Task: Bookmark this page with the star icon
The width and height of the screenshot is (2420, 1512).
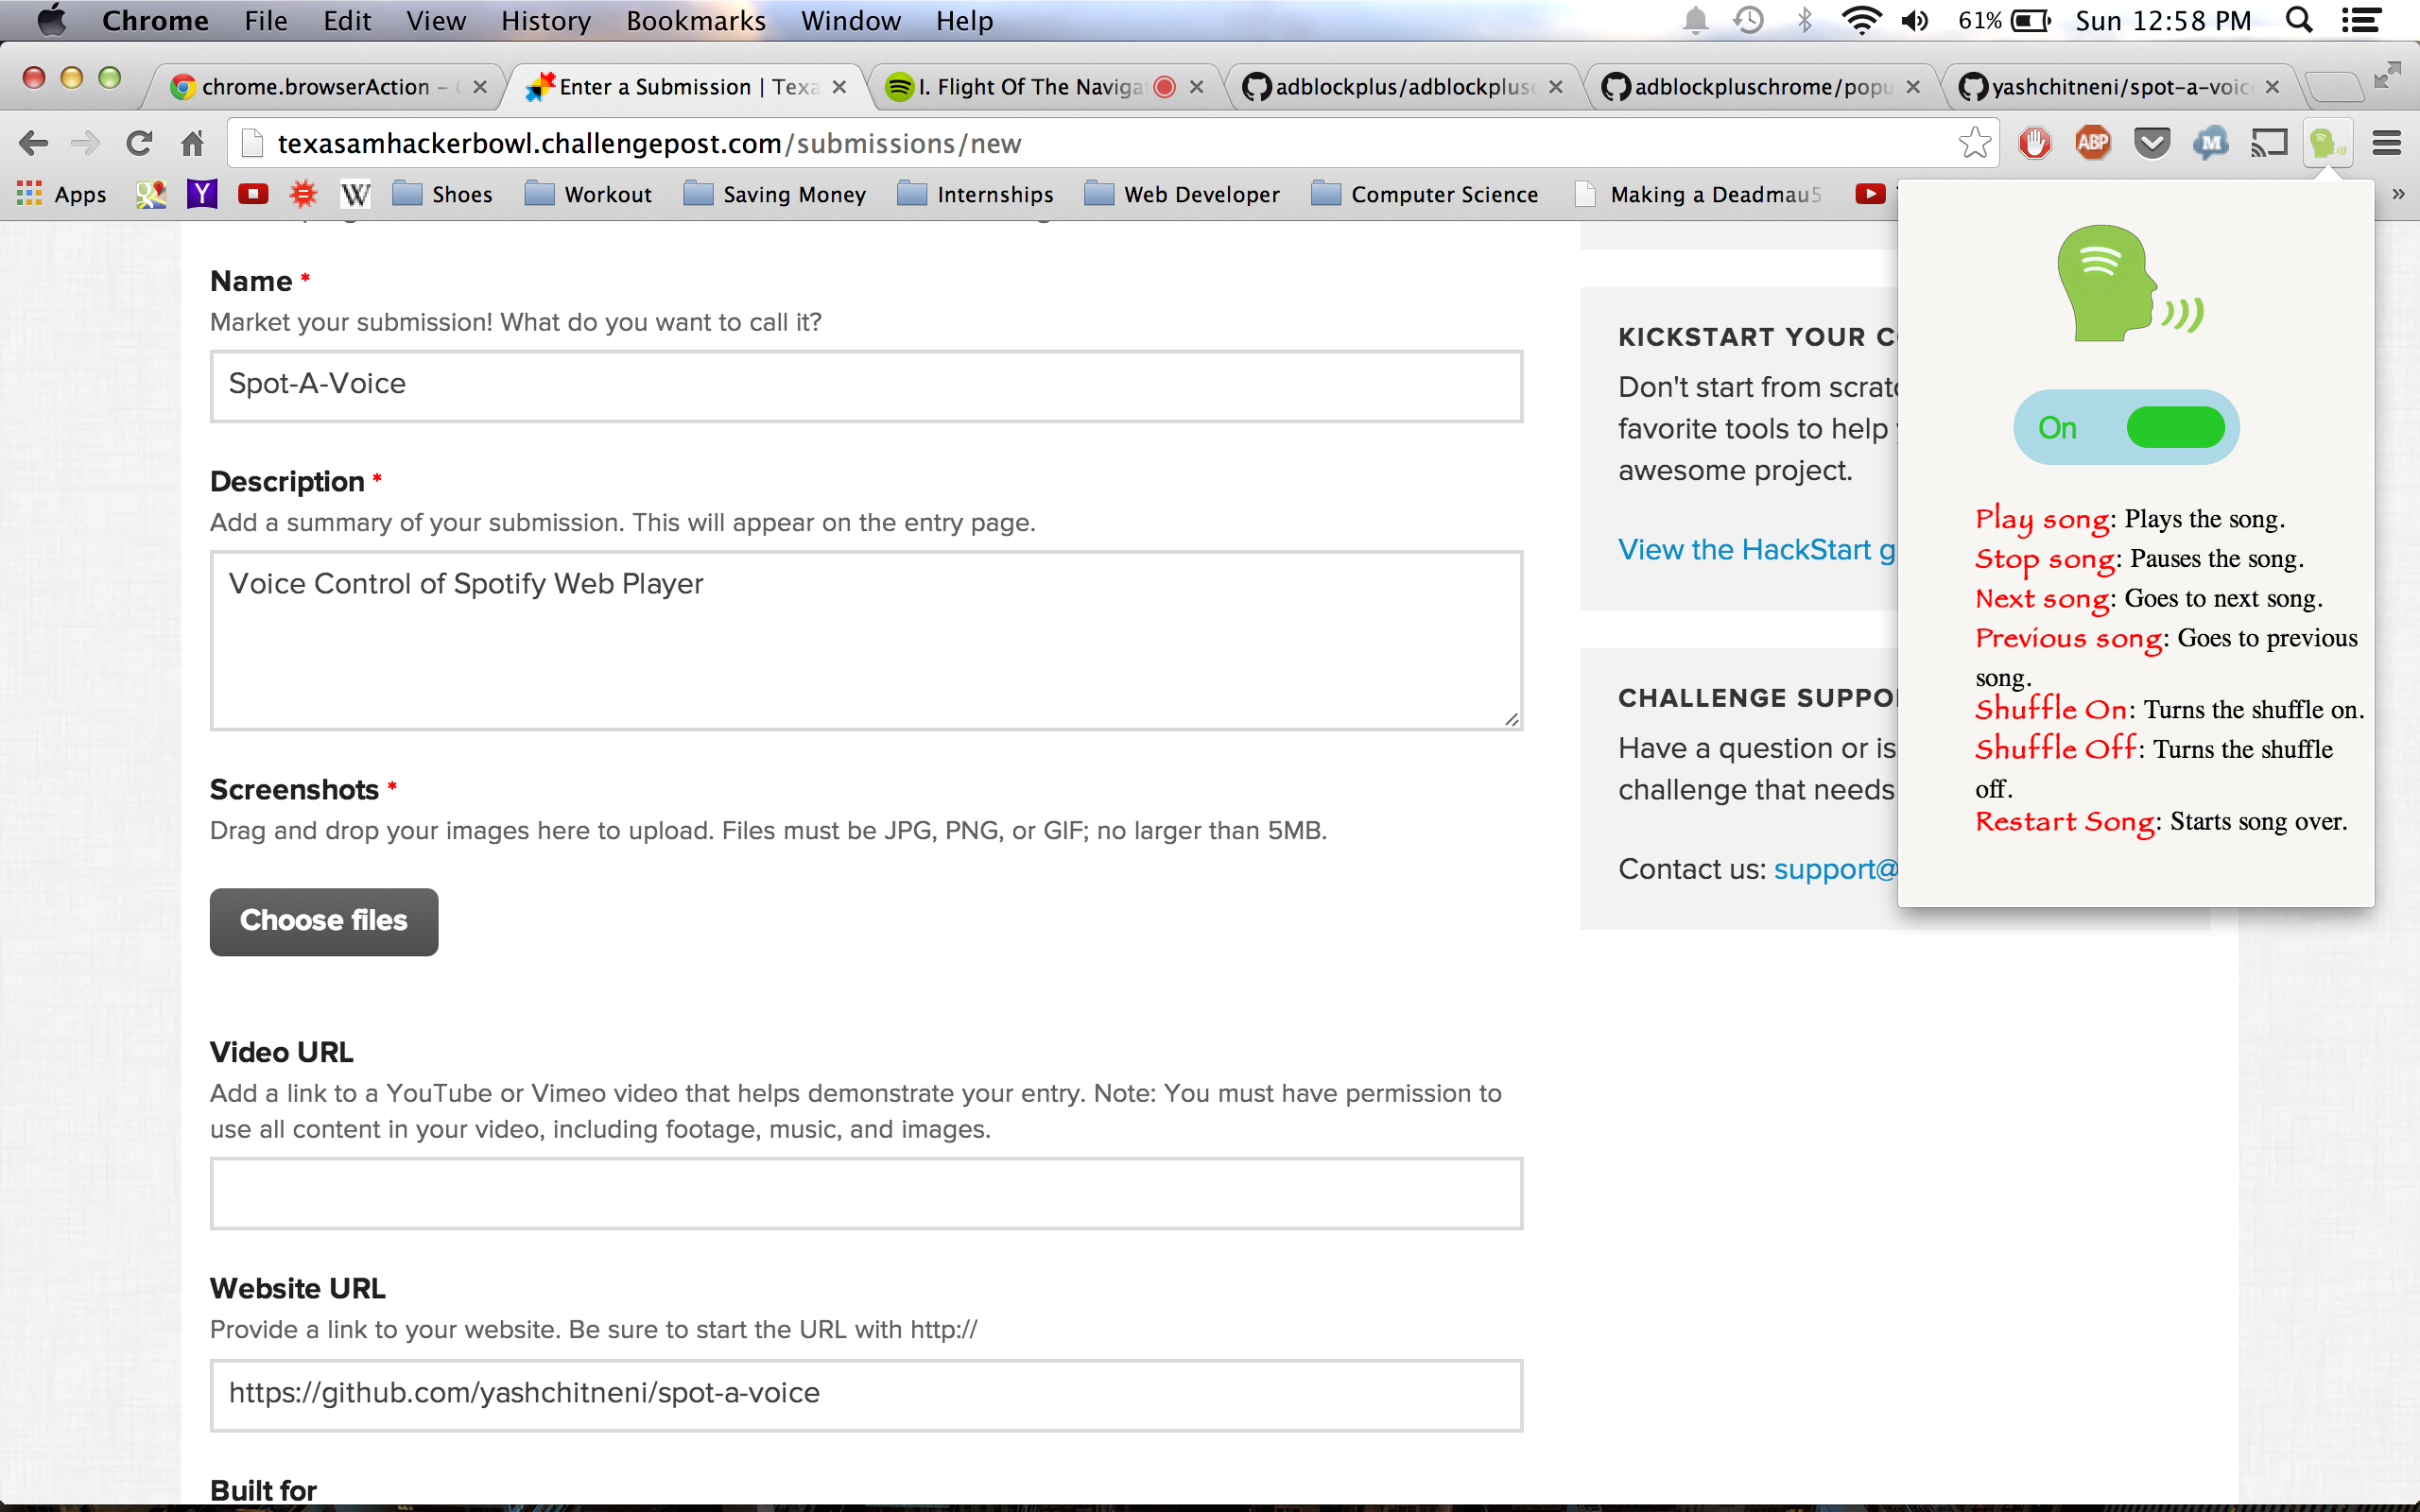Action: [1974, 144]
